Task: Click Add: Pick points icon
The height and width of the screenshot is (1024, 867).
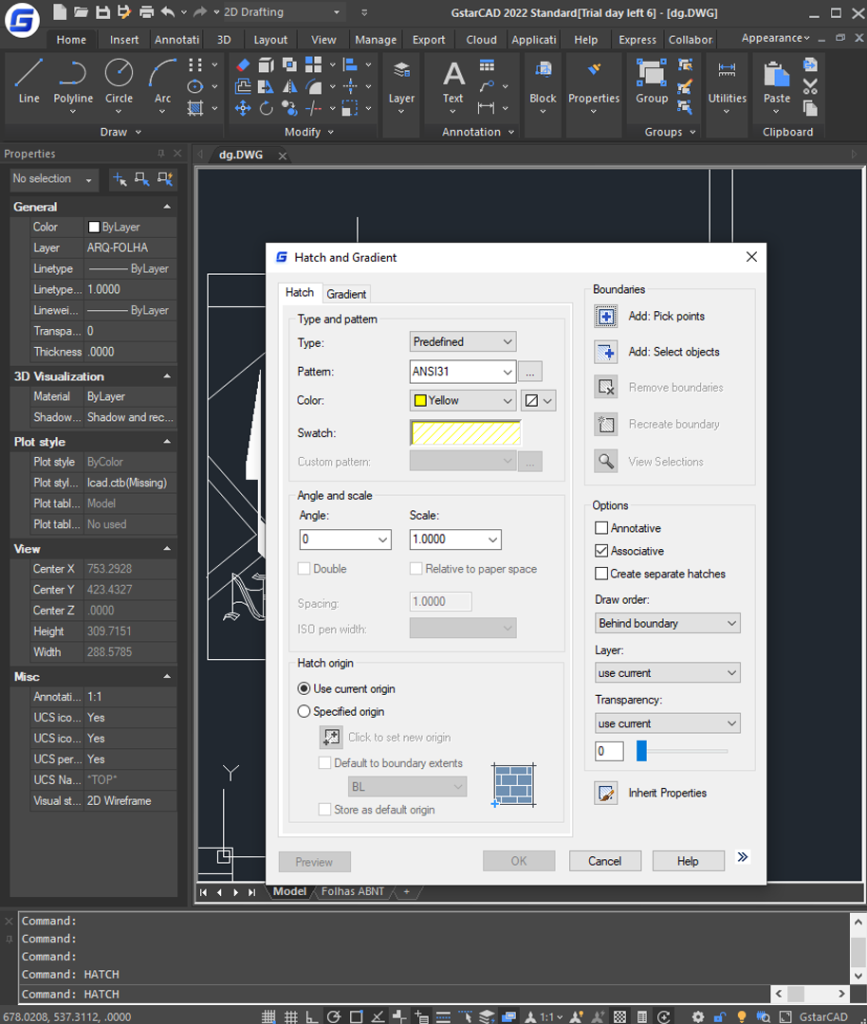Action: pyautogui.click(x=606, y=317)
